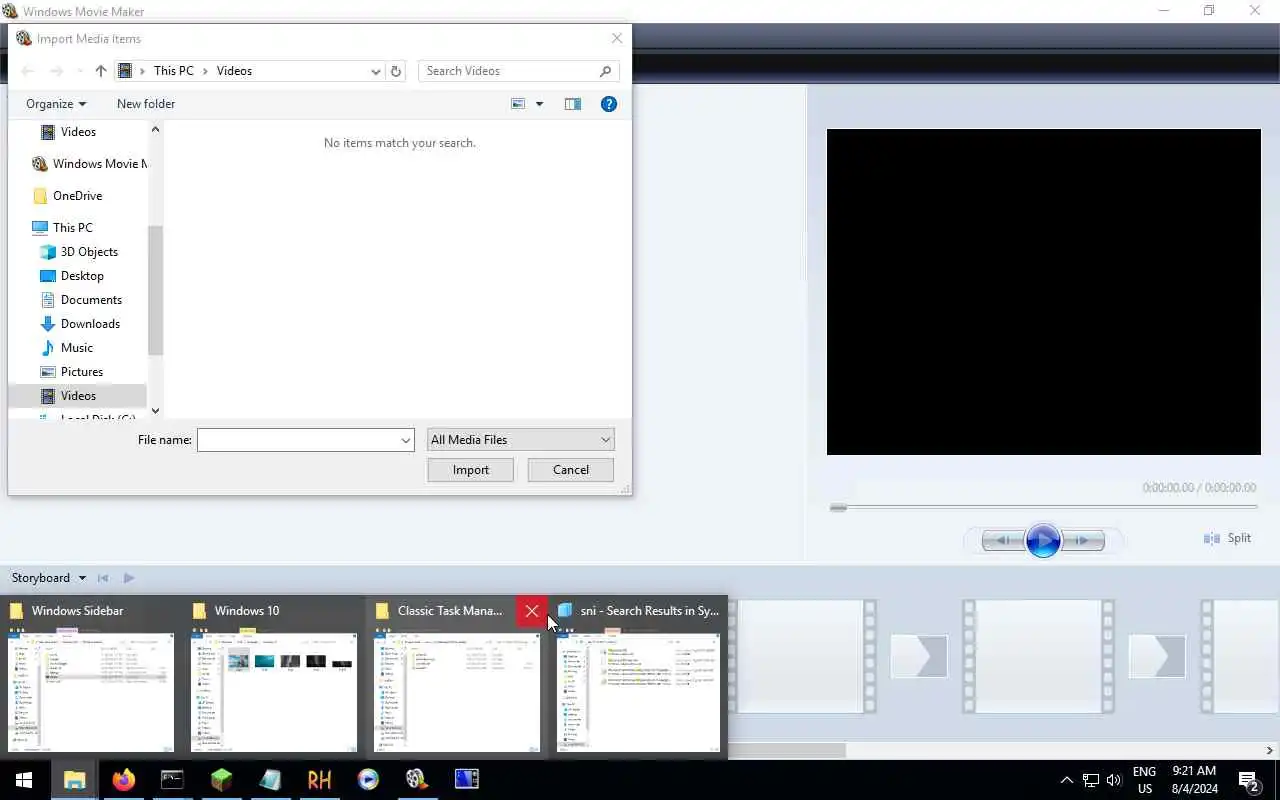
Task: Open the All Media Files type dropdown
Action: [x=520, y=440]
